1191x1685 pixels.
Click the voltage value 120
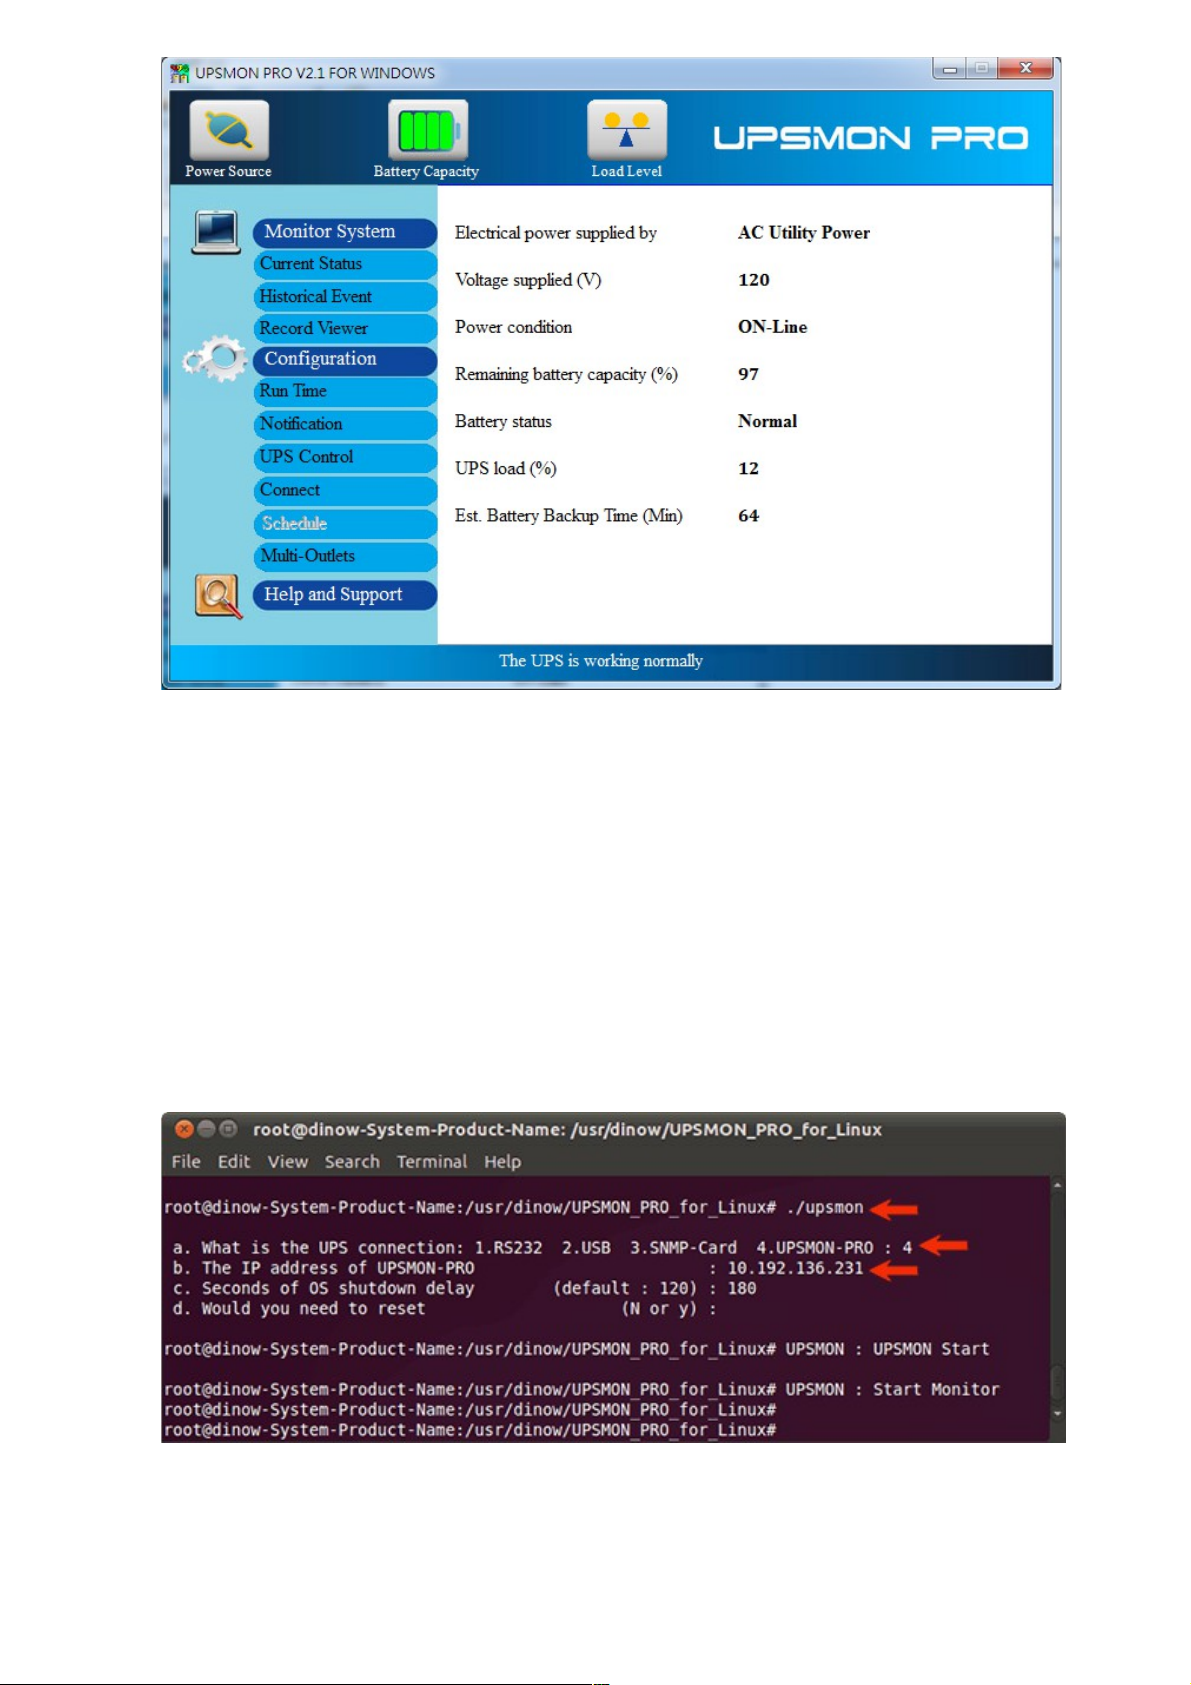(754, 280)
